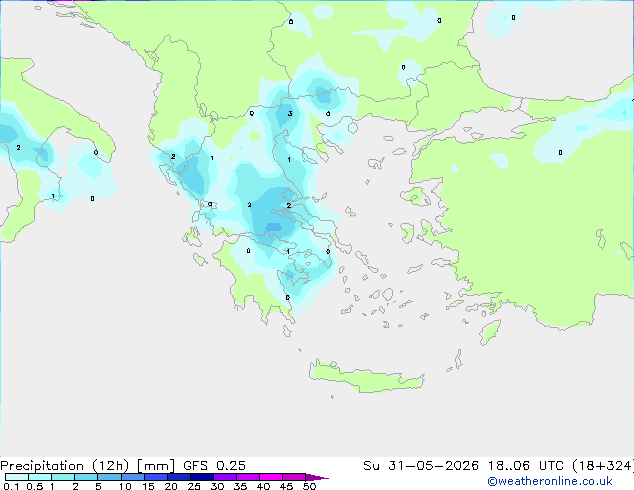The image size is (634, 490).
Task: Click the legend tick label '50'
Action: point(309,486)
